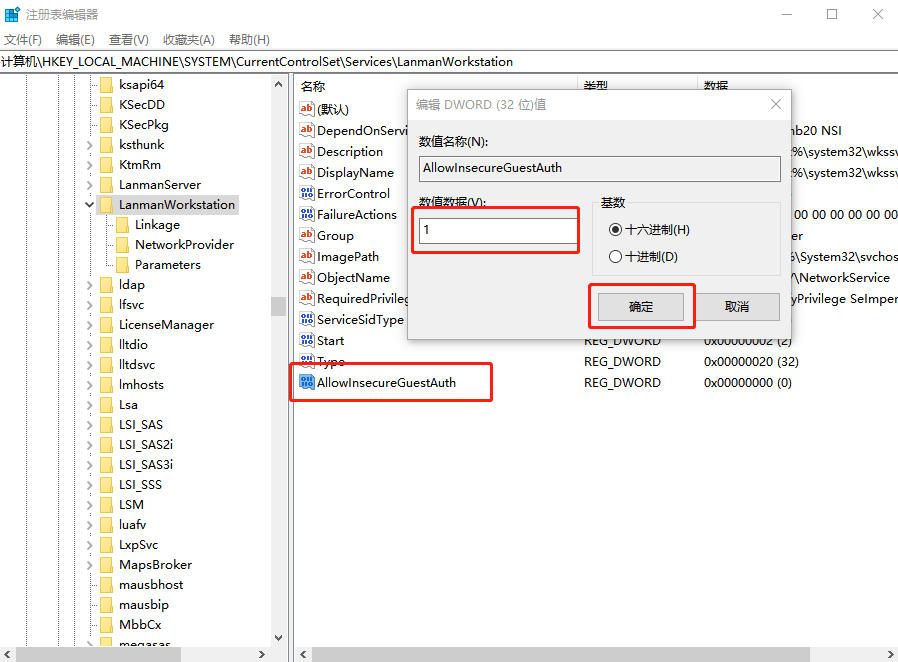Click the AllowInsecureGuestAuth DWORD icon

[307, 382]
